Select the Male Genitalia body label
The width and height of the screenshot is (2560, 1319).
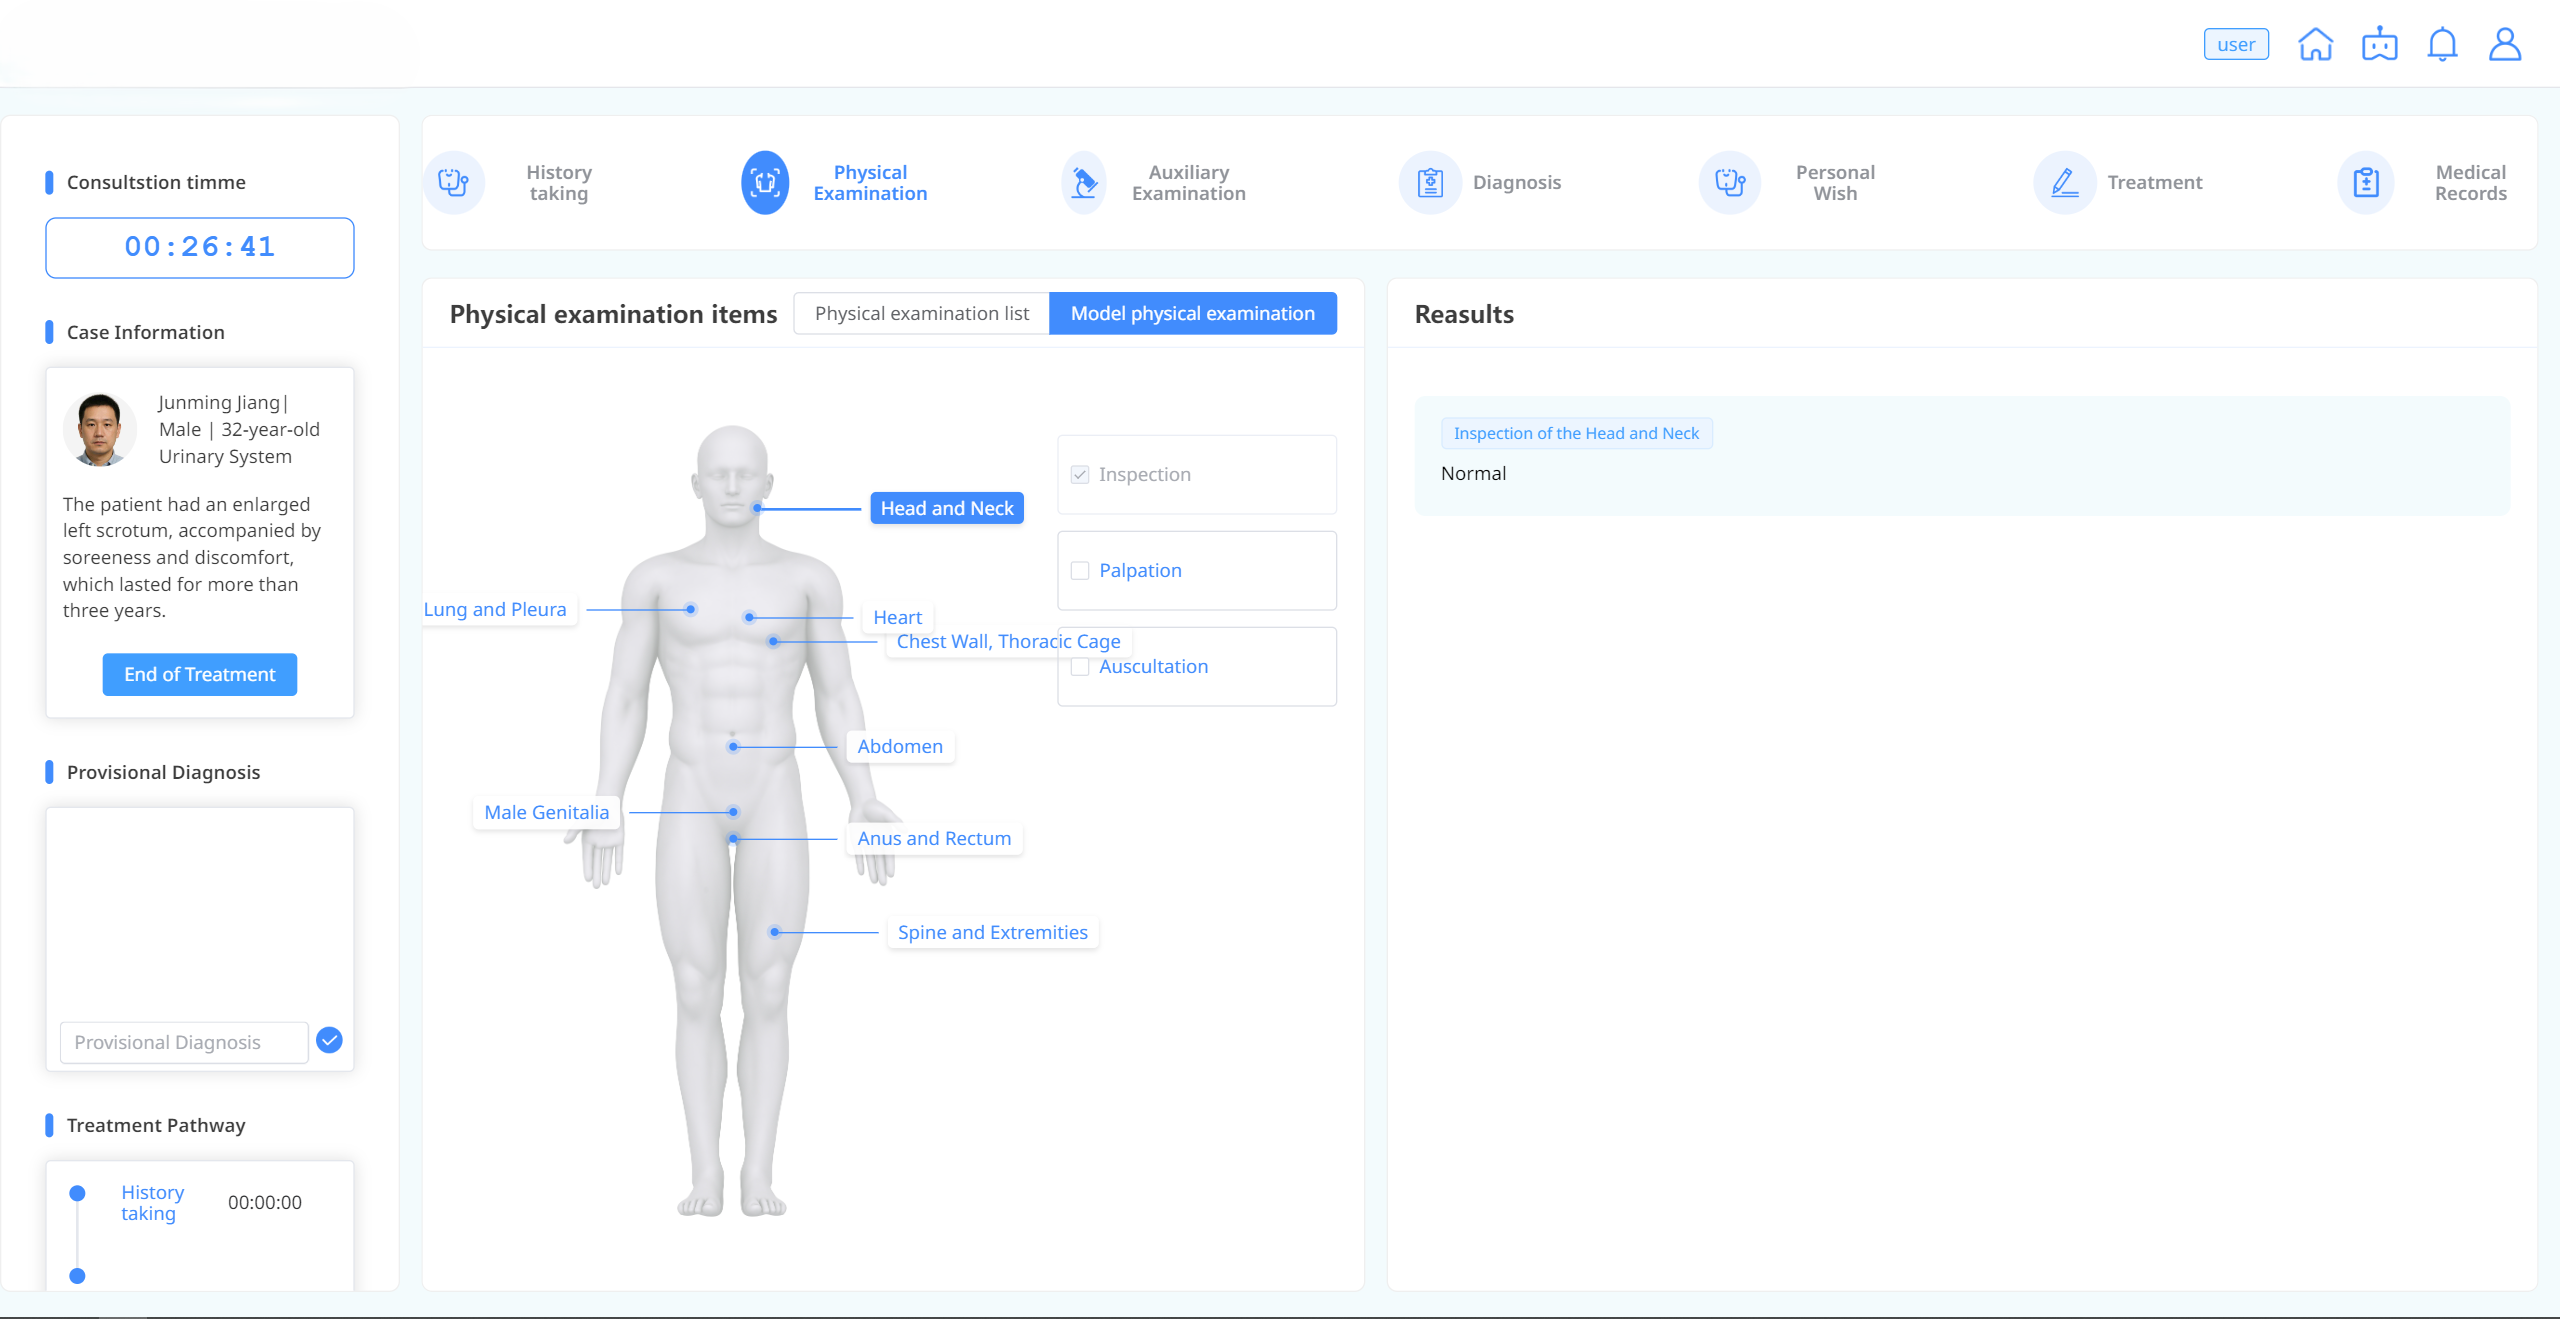(x=546, y=813)
